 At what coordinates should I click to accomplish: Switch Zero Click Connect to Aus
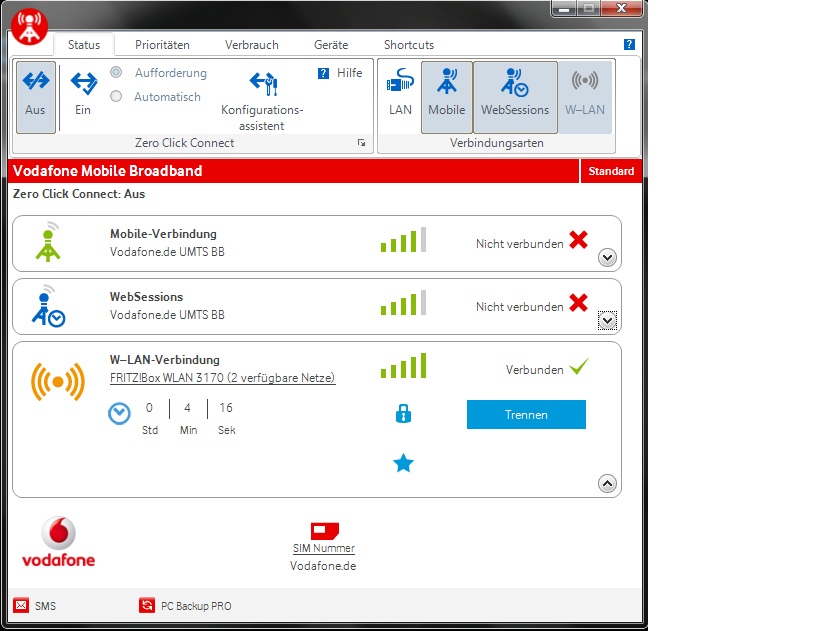coord(36,97)
